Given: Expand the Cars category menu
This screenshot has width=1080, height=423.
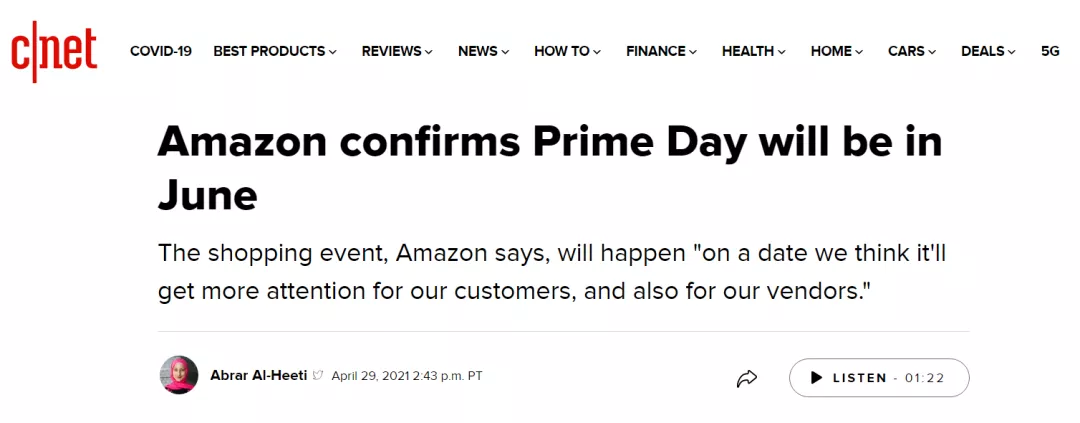Looking at the screenshot, I should (x=912, y=52).
